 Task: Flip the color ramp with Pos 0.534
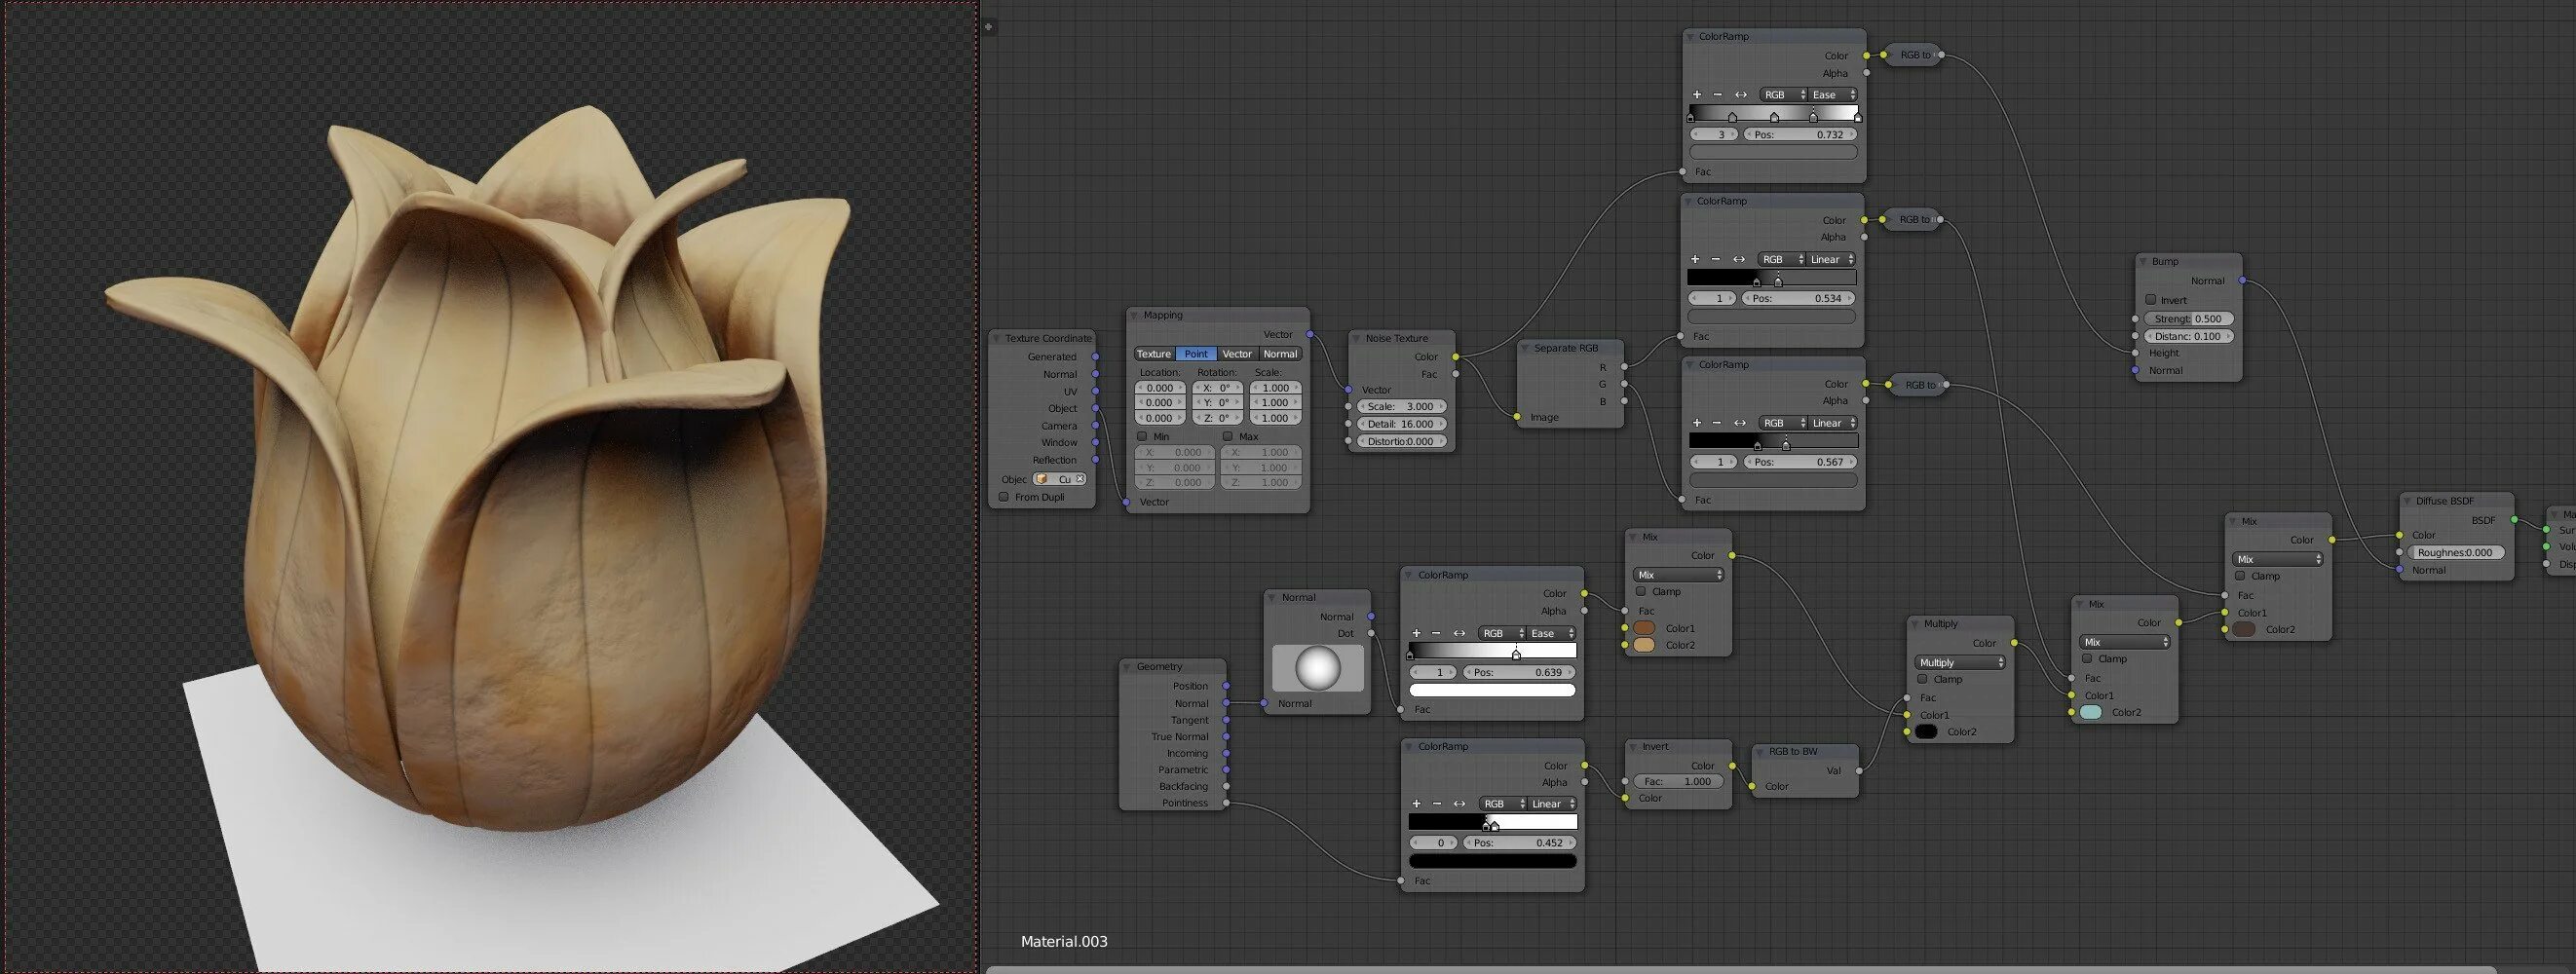tap(1739, 259)
